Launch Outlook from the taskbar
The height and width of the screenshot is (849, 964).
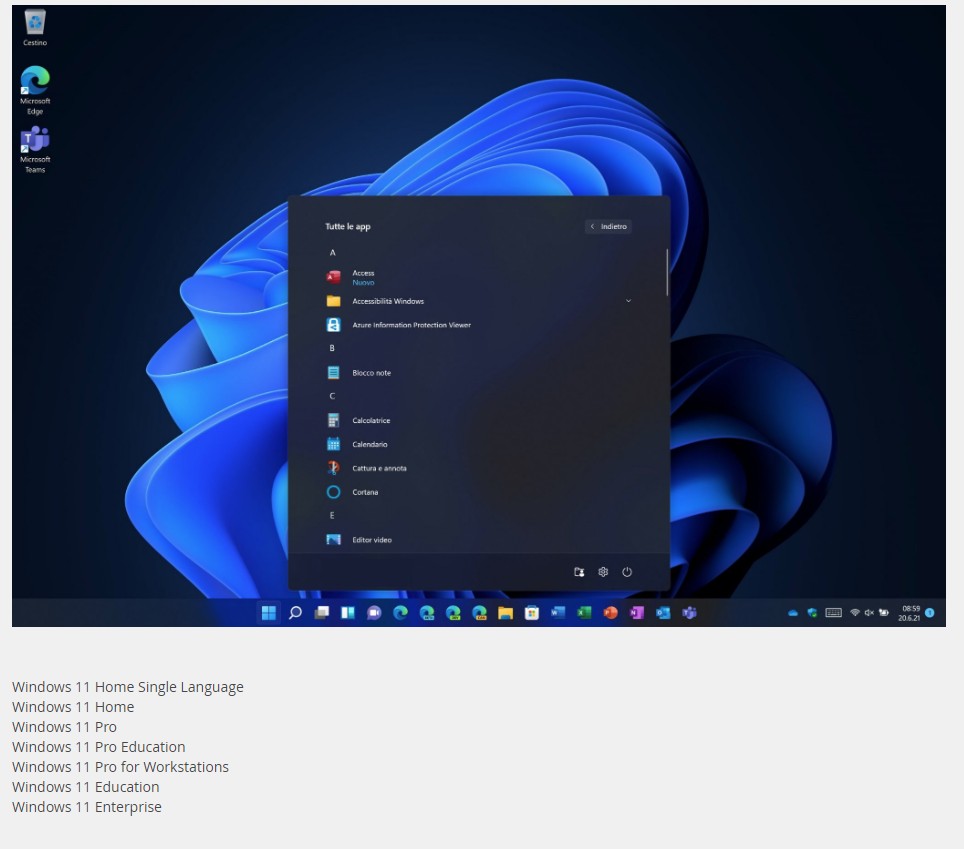[663, 613]
